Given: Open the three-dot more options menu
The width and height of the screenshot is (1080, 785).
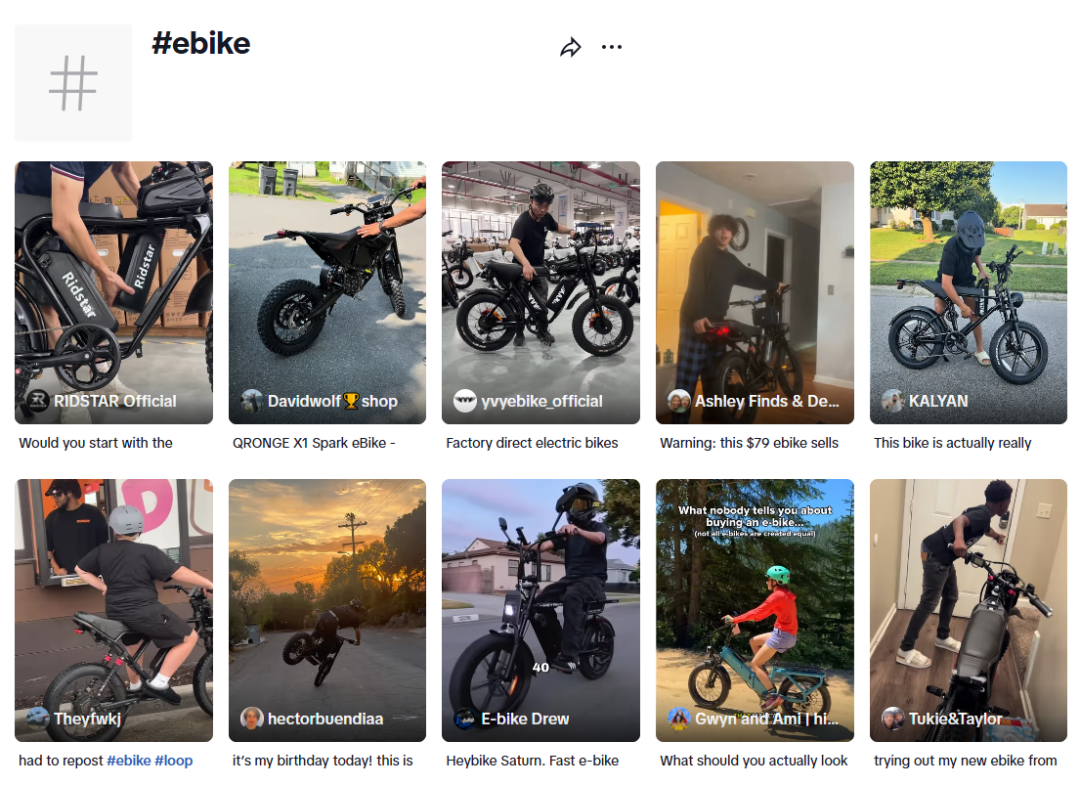Looking at the screenshot, I should (x=612, y=47).
